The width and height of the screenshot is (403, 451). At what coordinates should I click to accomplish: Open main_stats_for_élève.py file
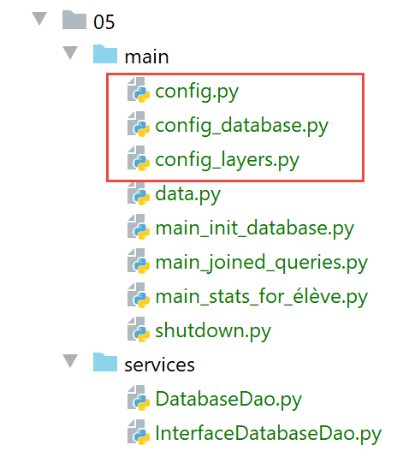261,297
